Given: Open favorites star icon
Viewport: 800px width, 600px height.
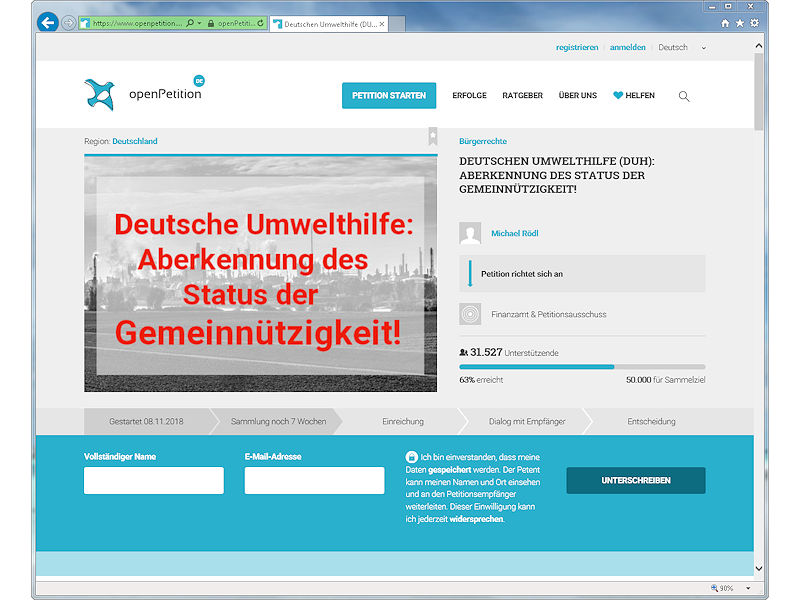Looking at the screenshot, I should 740,23.
